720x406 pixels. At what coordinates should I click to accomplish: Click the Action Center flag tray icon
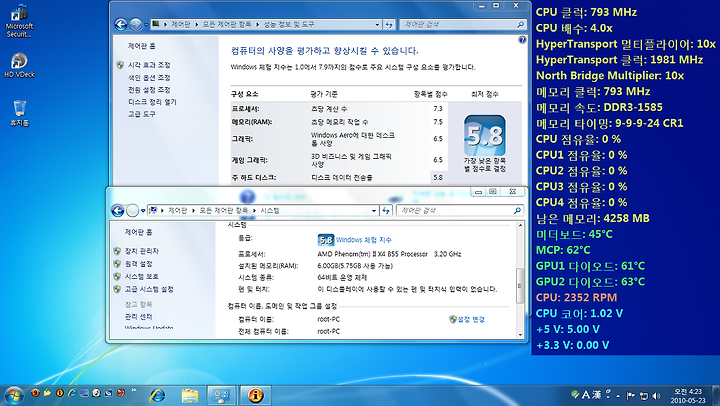631,395
